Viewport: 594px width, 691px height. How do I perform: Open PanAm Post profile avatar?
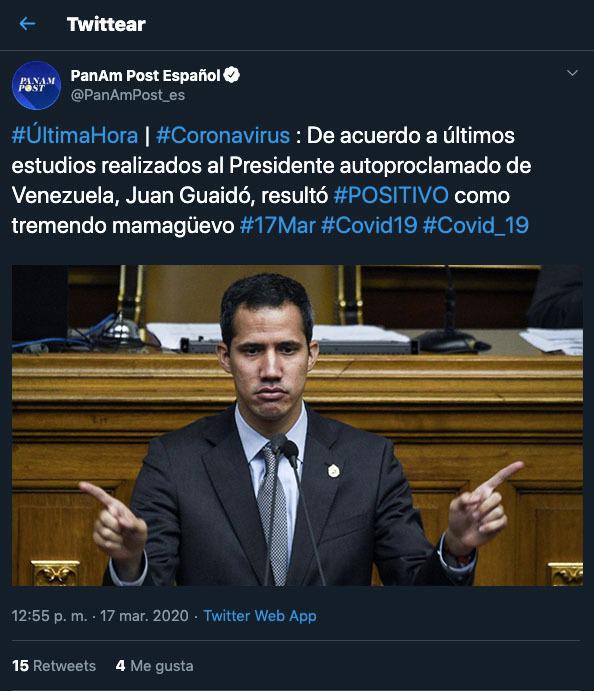tap(36, 85)
